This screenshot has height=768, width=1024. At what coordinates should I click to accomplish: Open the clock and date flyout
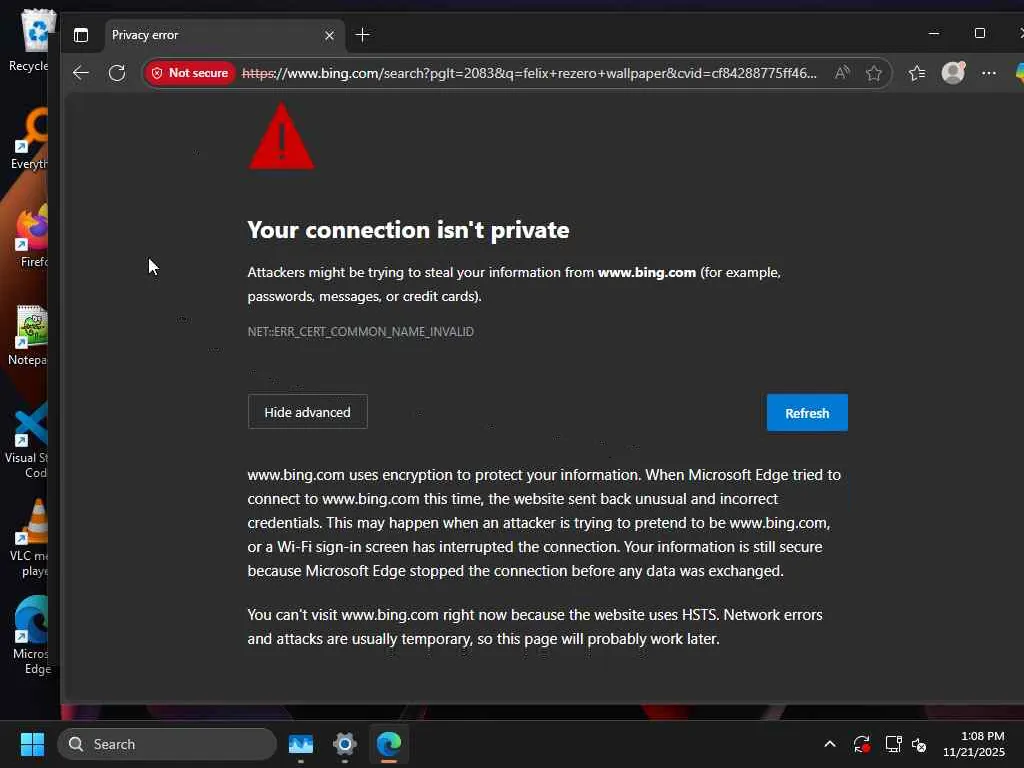tap(974, 744)
